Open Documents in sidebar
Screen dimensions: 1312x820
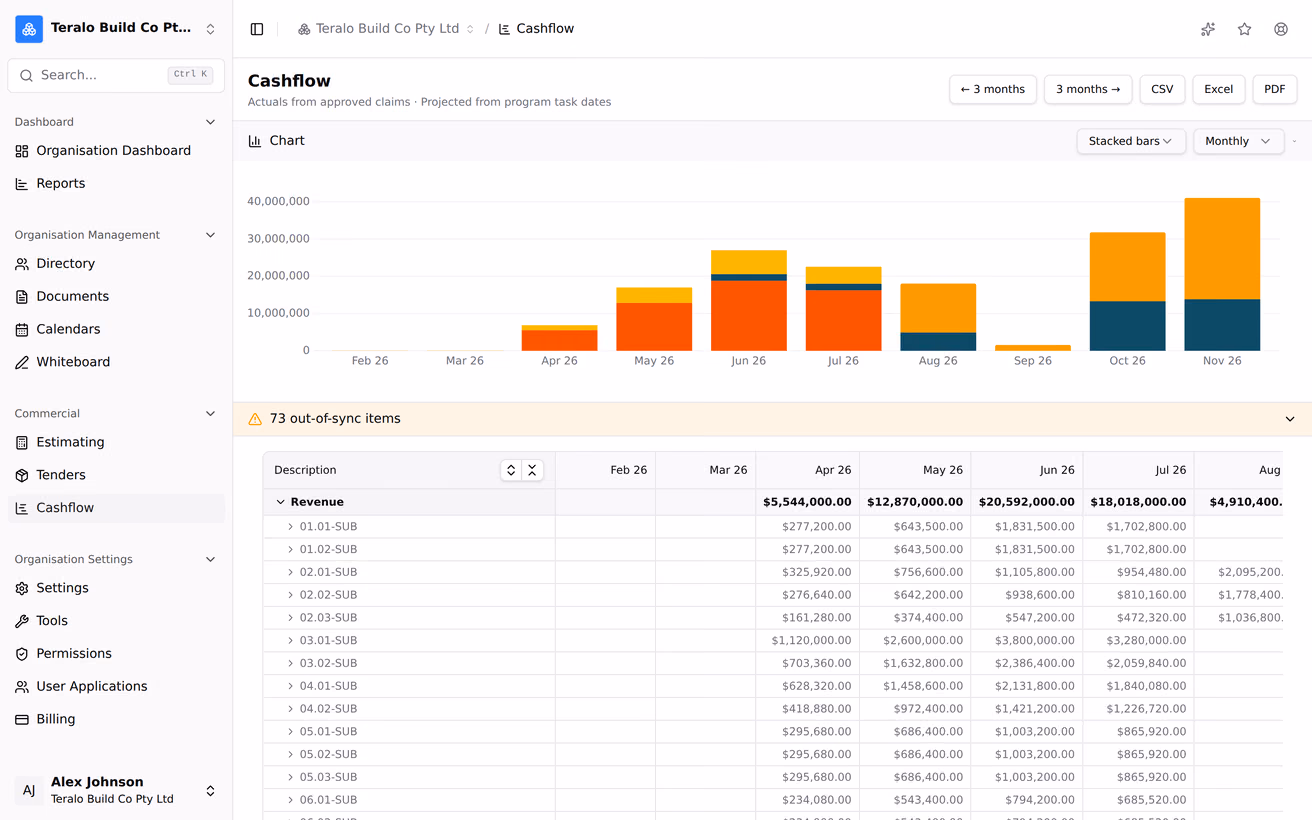pyautogui.click(x=116, y=297)
